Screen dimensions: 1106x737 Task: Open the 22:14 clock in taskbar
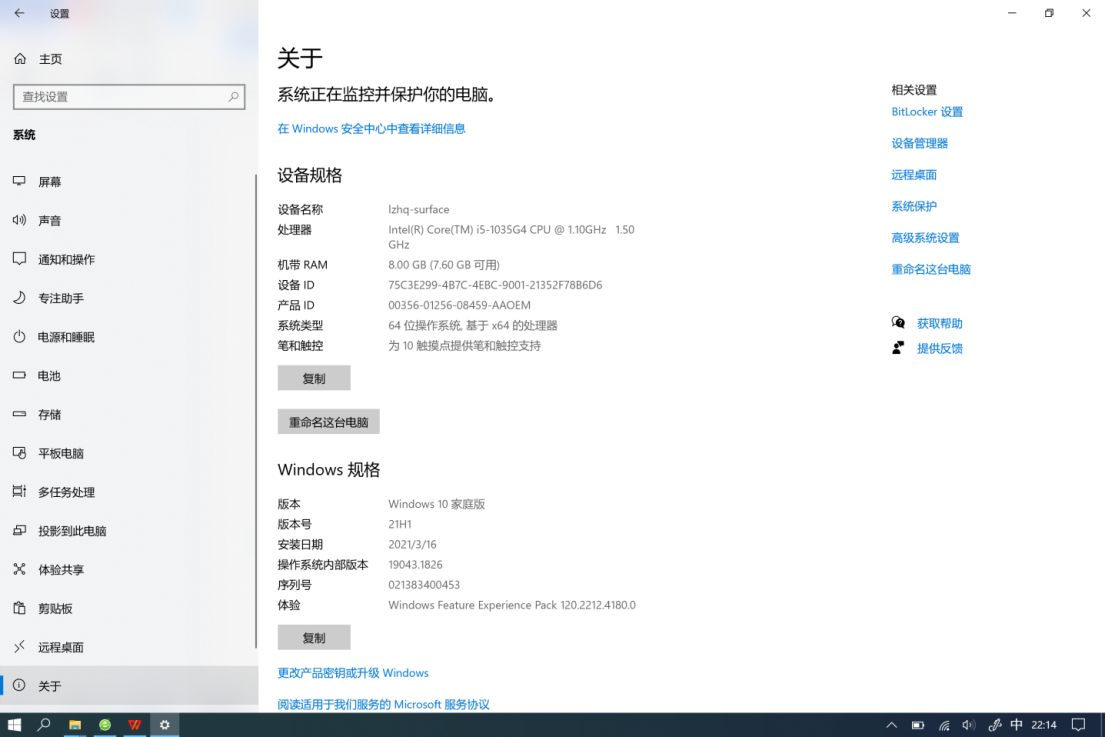coord(1044,725)
